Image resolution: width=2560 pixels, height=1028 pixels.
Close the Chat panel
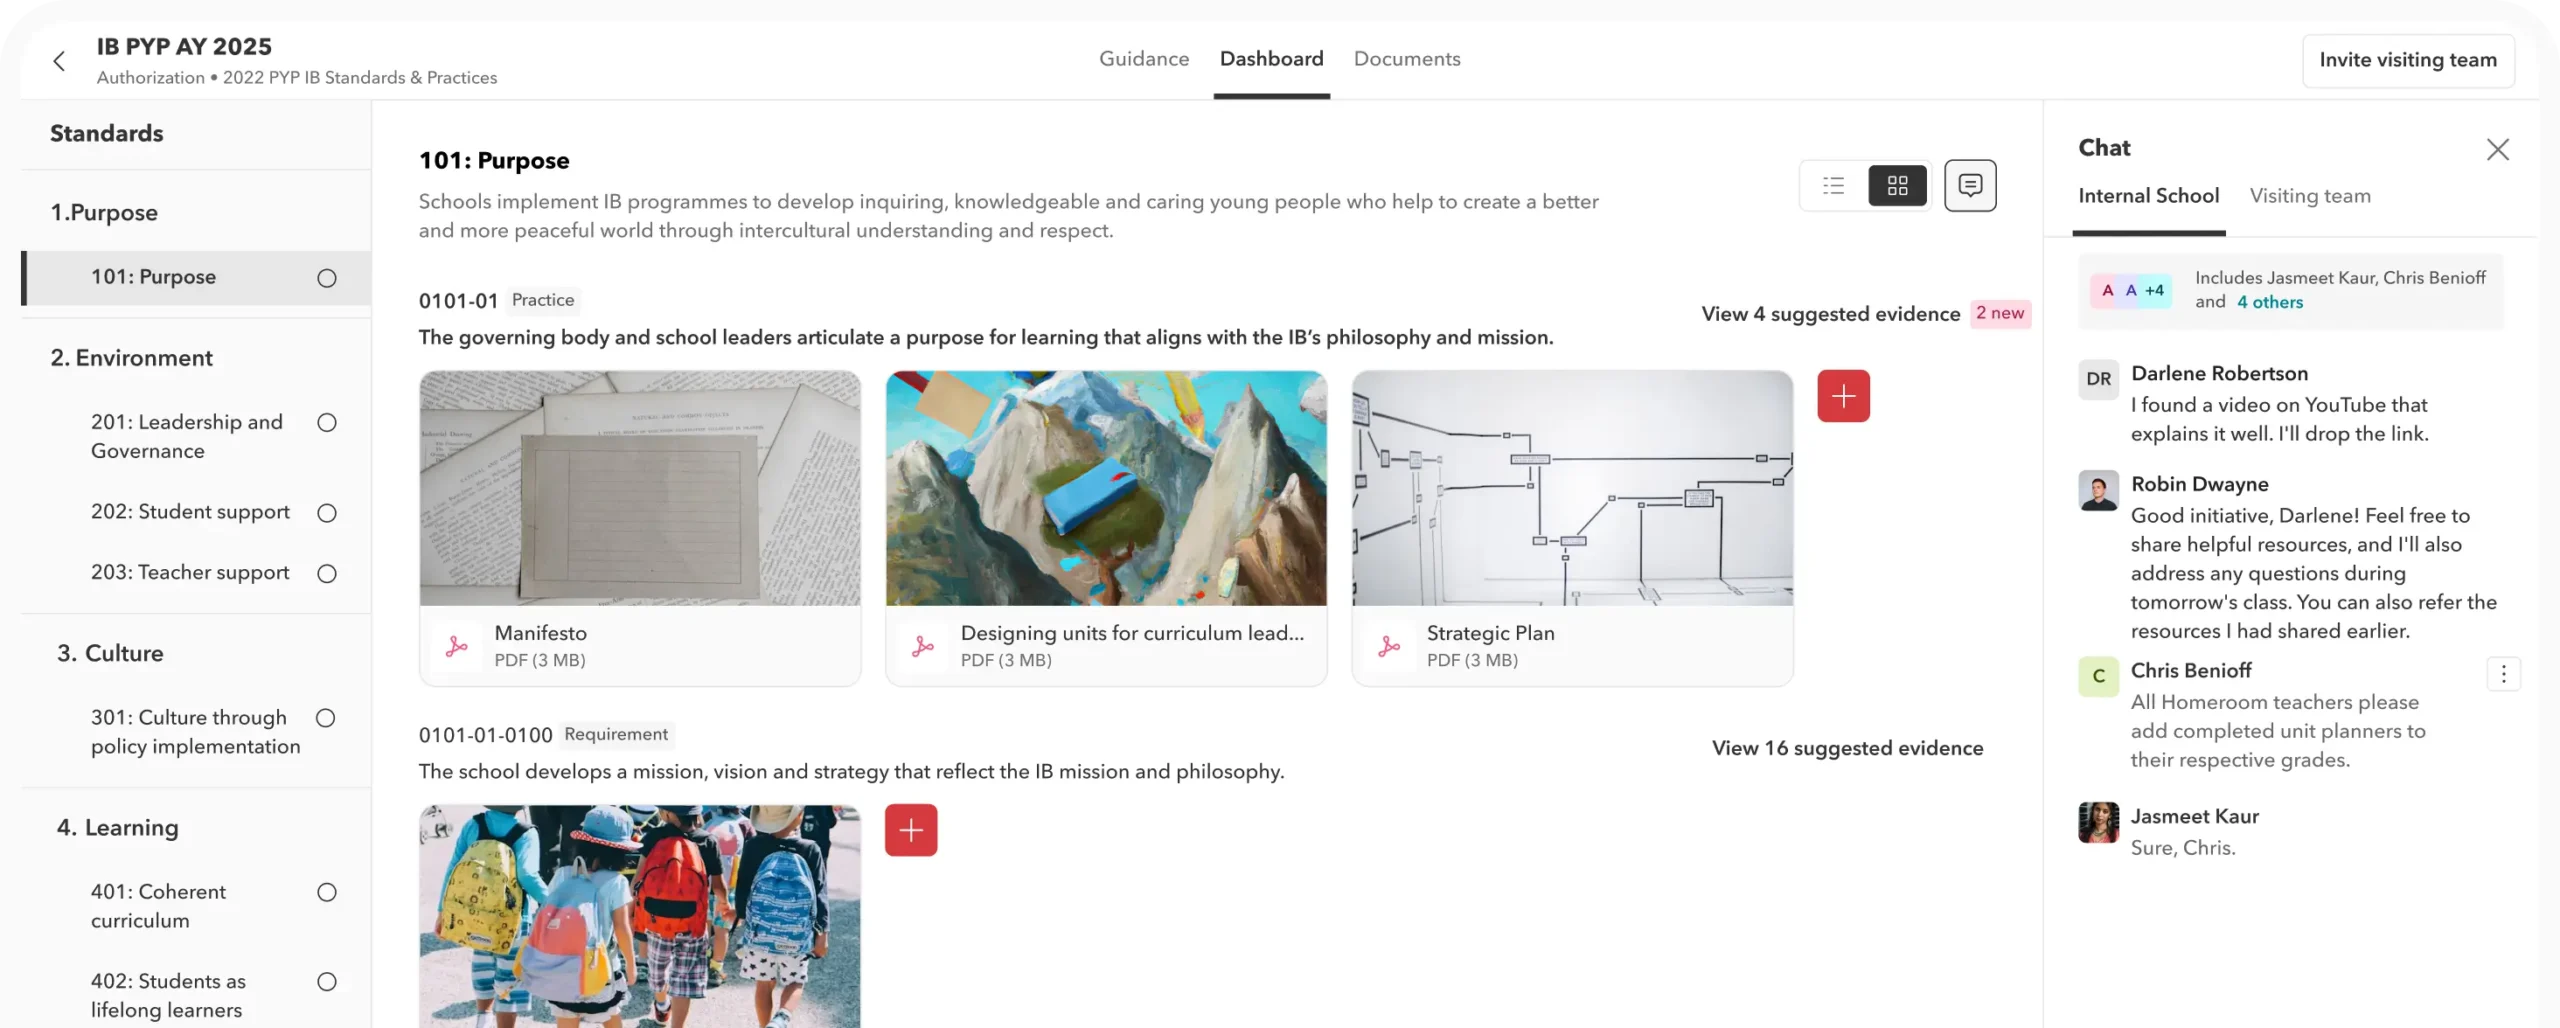click(x=2497, y=149)
